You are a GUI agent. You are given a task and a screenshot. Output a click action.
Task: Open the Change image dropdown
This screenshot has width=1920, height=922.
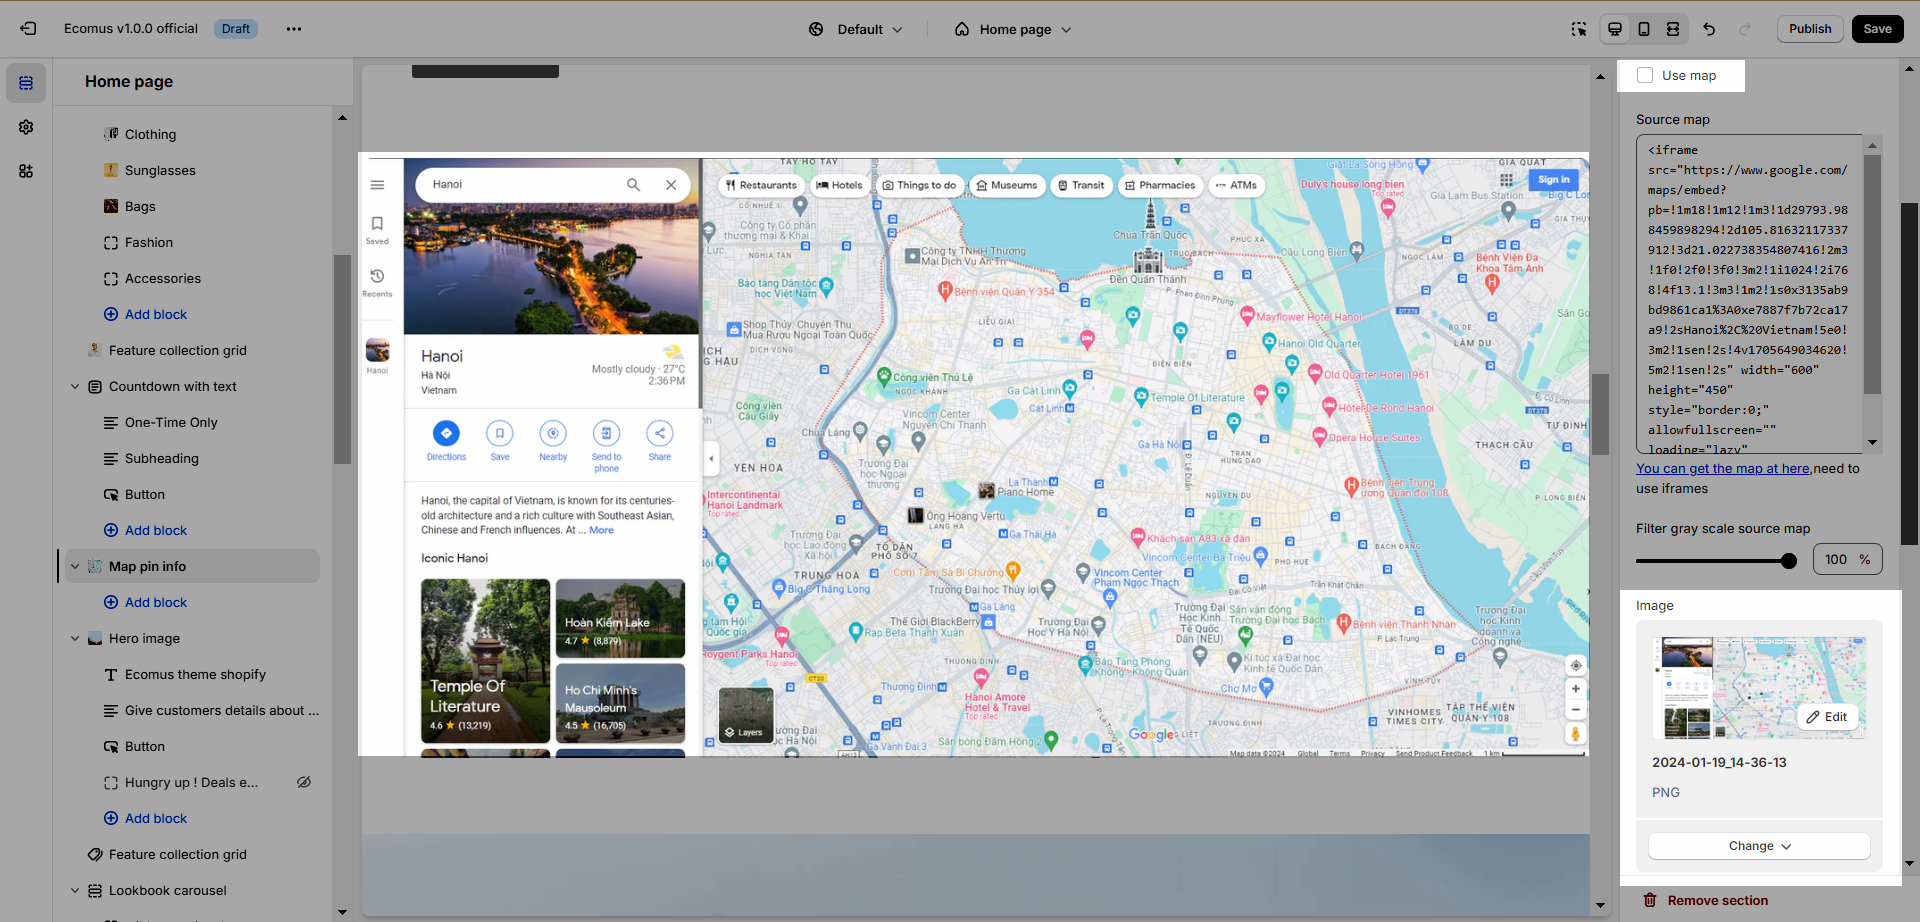pos(1759,846)
